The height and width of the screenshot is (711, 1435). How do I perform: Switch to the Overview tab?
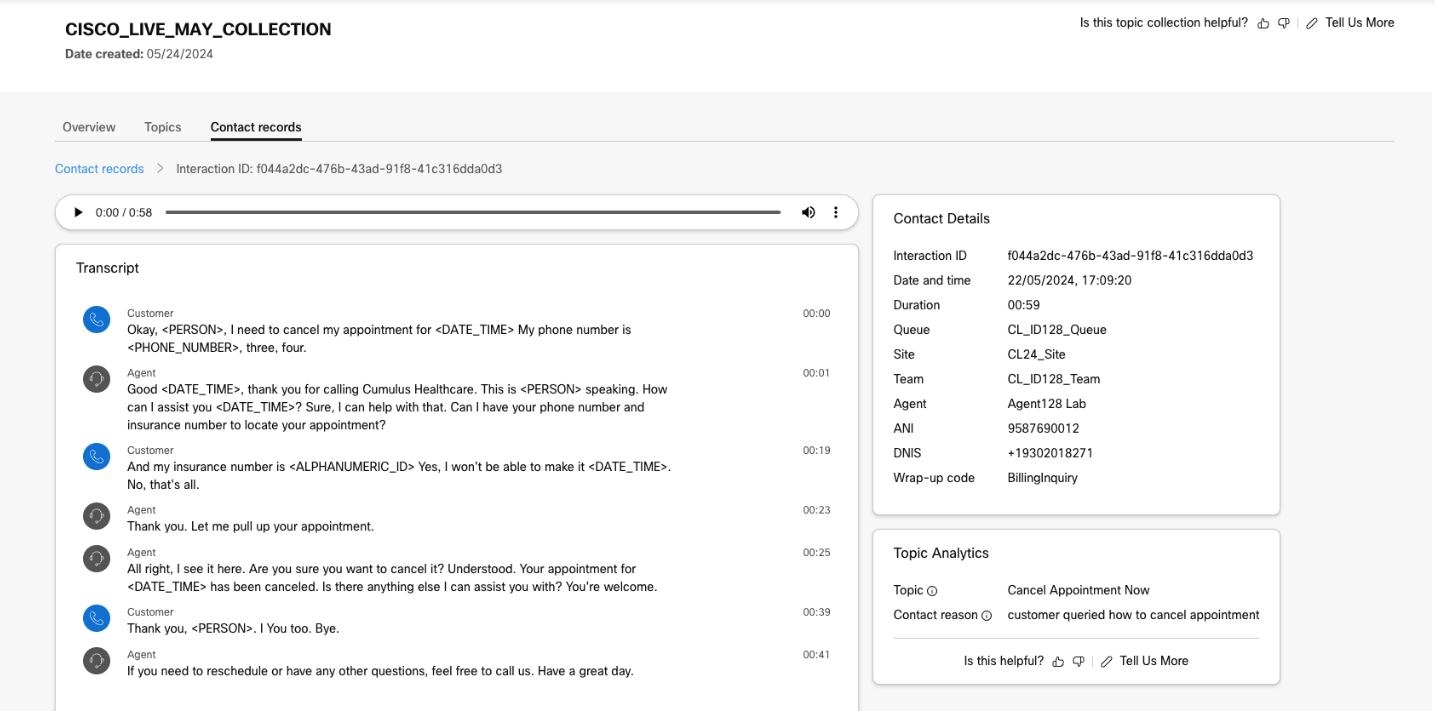pyautogui.click(x=89, y=127)
